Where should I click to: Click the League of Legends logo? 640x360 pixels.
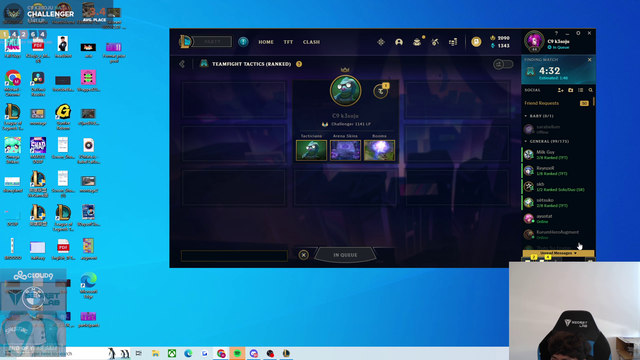click(185, 42)
